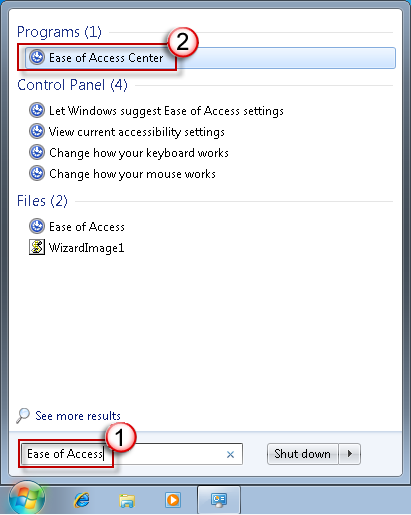The image size is (411, 515).
Task: Clear the search text with the X
Action: pos(230,454)
